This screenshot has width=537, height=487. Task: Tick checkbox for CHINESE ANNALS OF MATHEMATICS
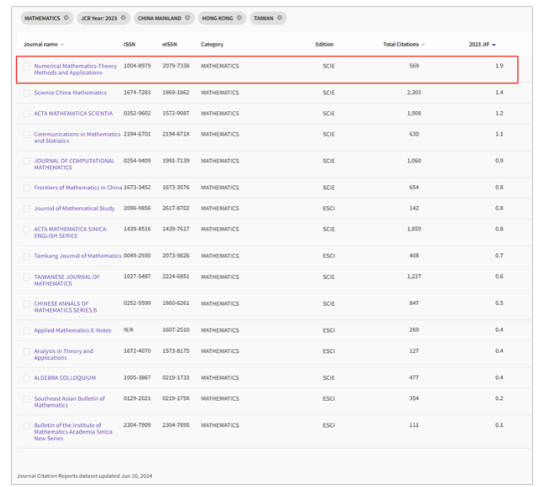[x=27, y=304]
